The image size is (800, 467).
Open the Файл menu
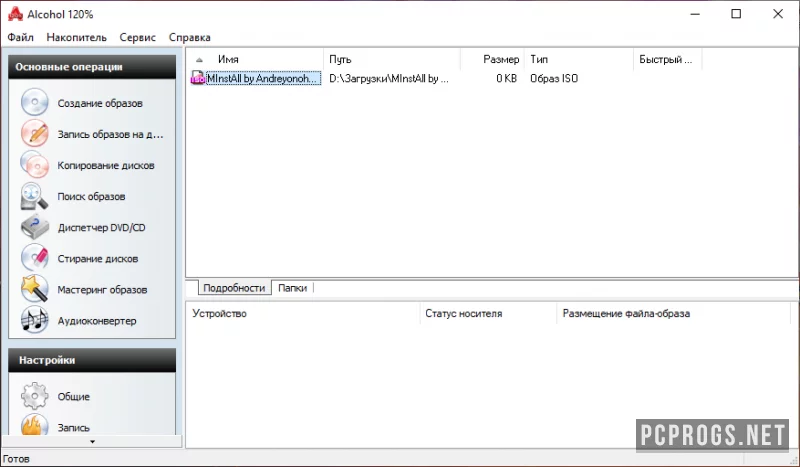20,37
